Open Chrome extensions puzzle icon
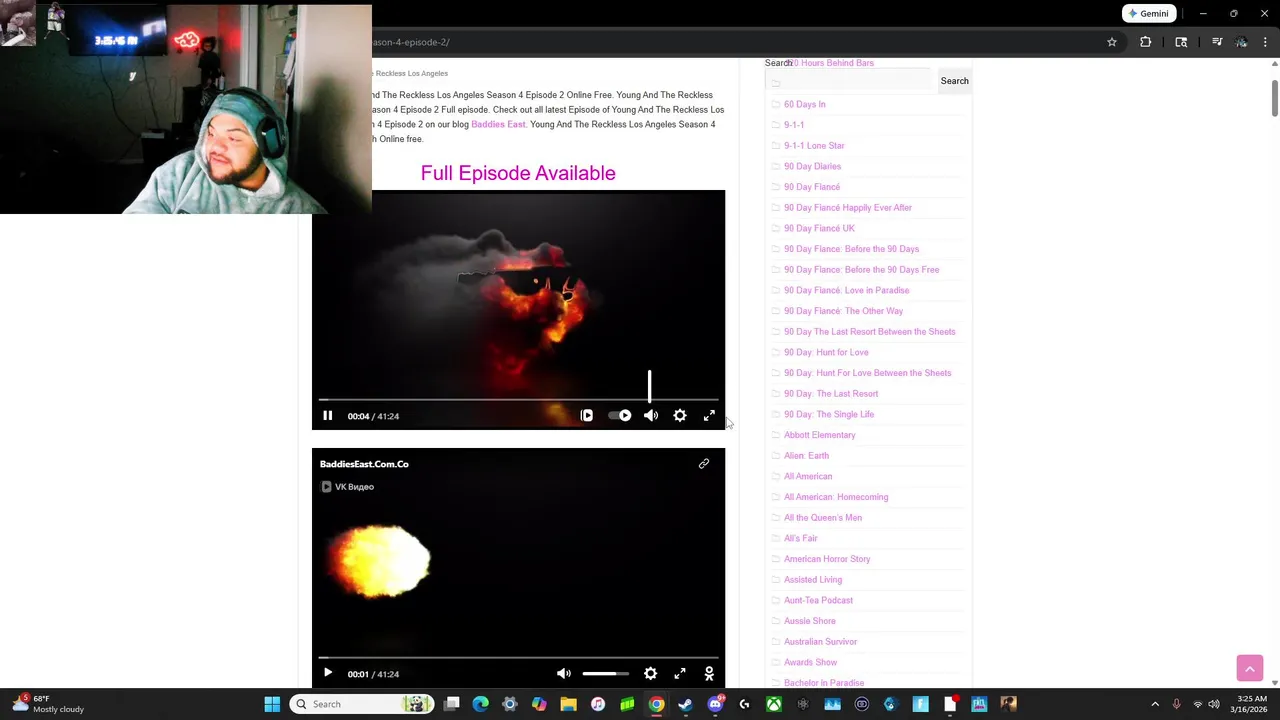Image resolution: width=1280 pixels, height=720 pixels. coord(1146,42)
